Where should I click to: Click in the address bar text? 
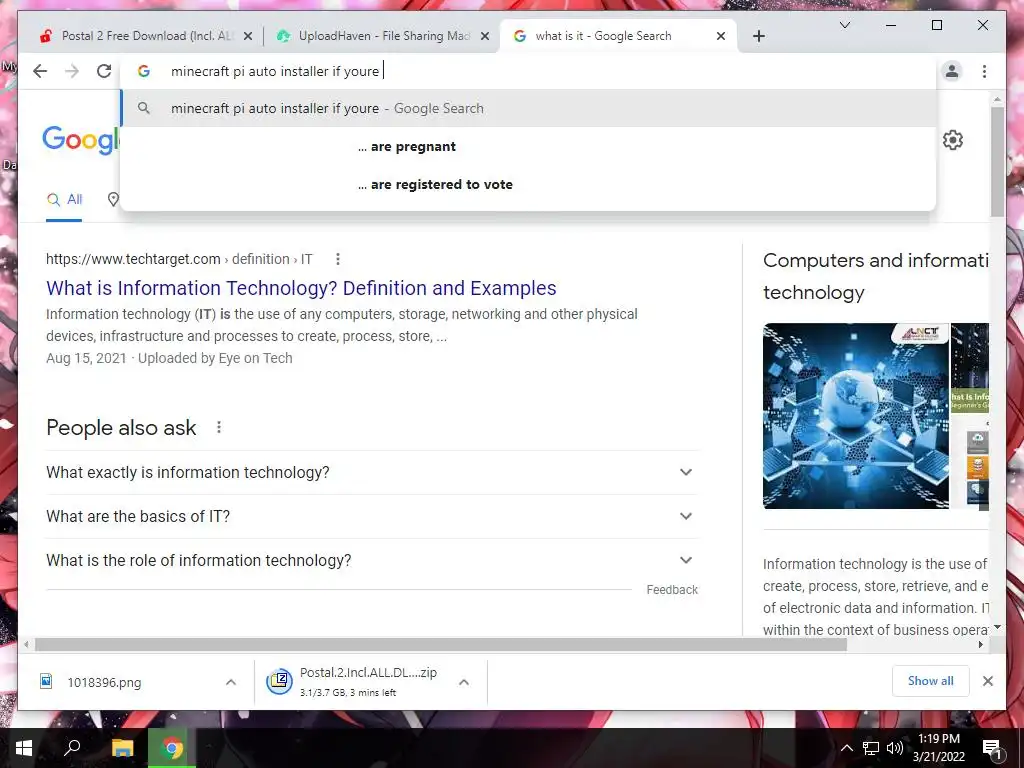(275, 71)
